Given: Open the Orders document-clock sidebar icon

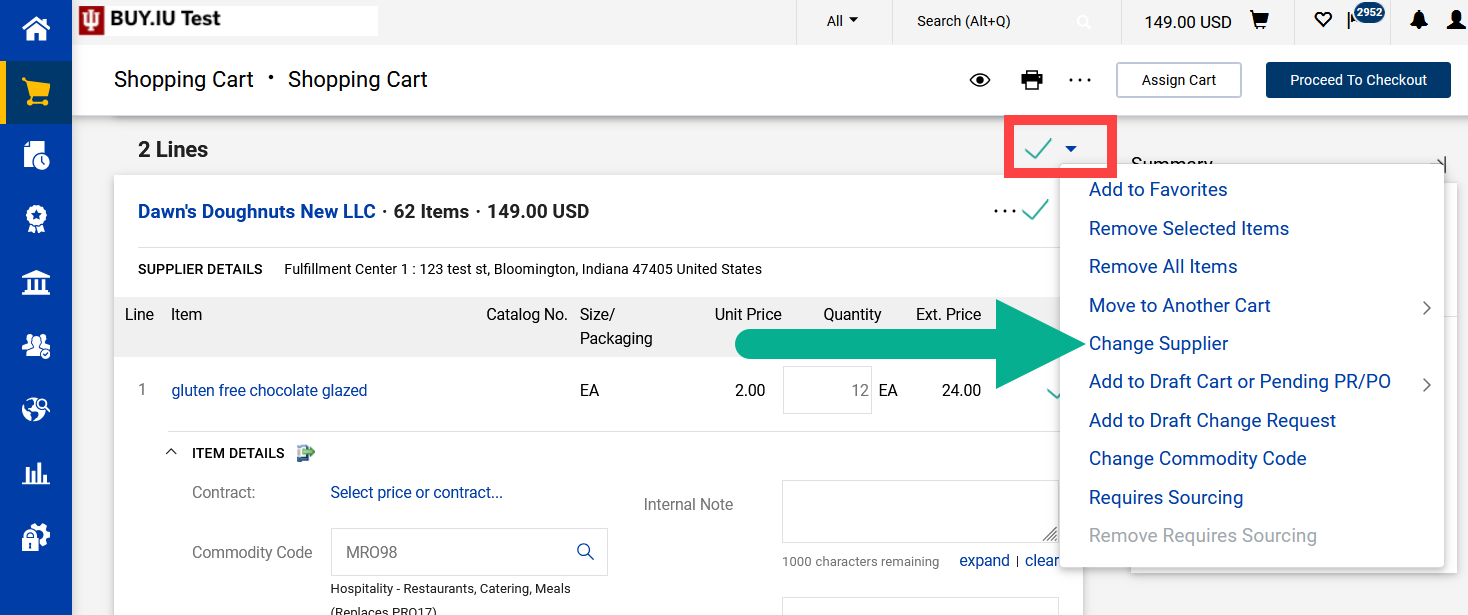Looking at the screenshot, I should point(36,156).
